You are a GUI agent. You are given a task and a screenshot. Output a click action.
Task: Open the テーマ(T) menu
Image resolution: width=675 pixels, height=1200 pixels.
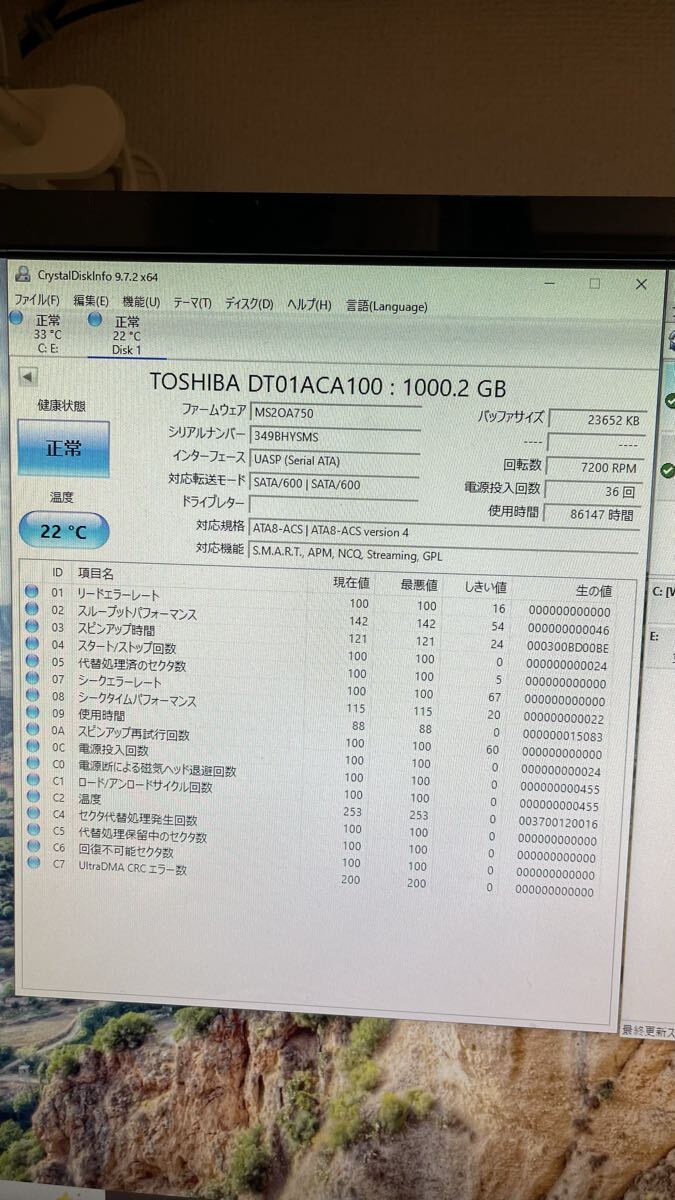coord(192,302)
